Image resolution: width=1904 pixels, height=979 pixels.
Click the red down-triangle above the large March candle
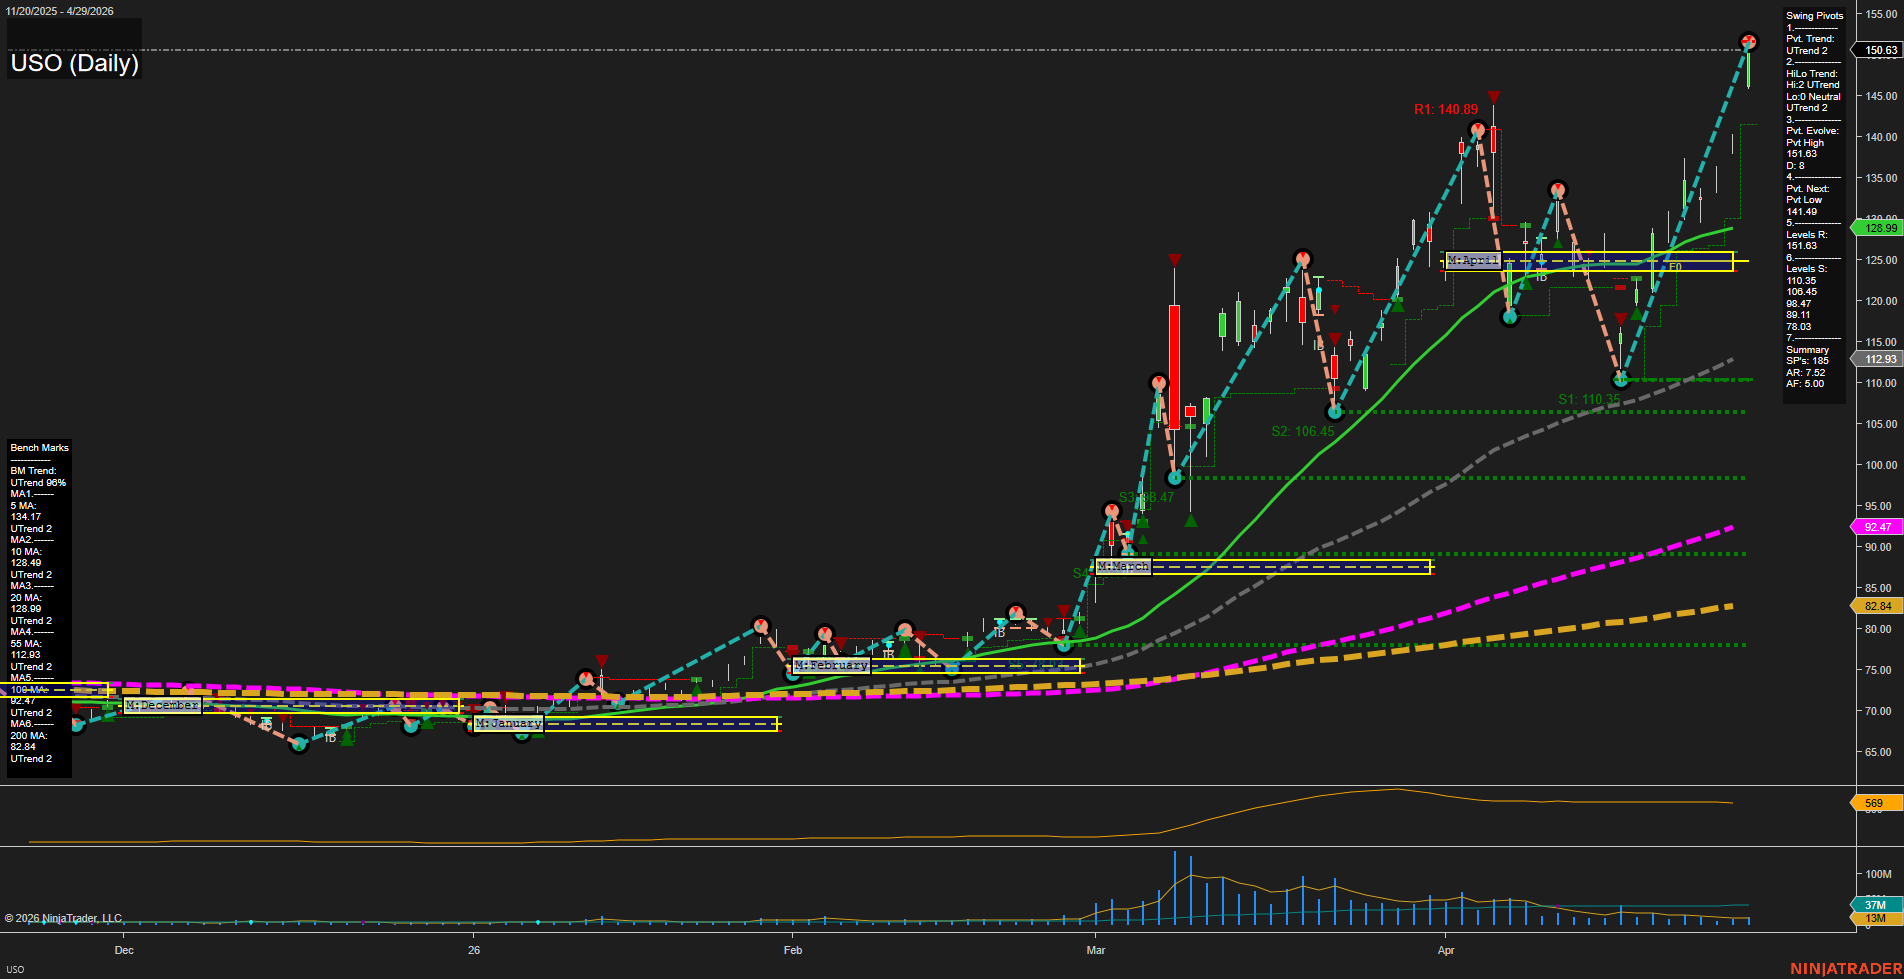click(1174, 261)
